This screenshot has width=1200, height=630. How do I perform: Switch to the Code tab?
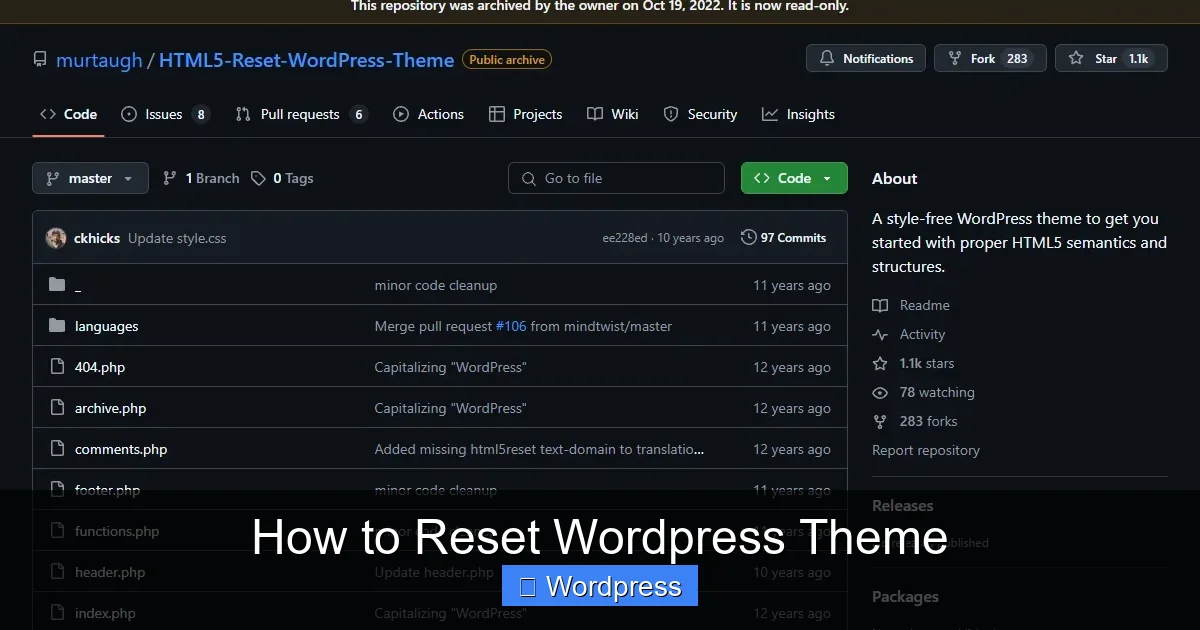(68, 114)
